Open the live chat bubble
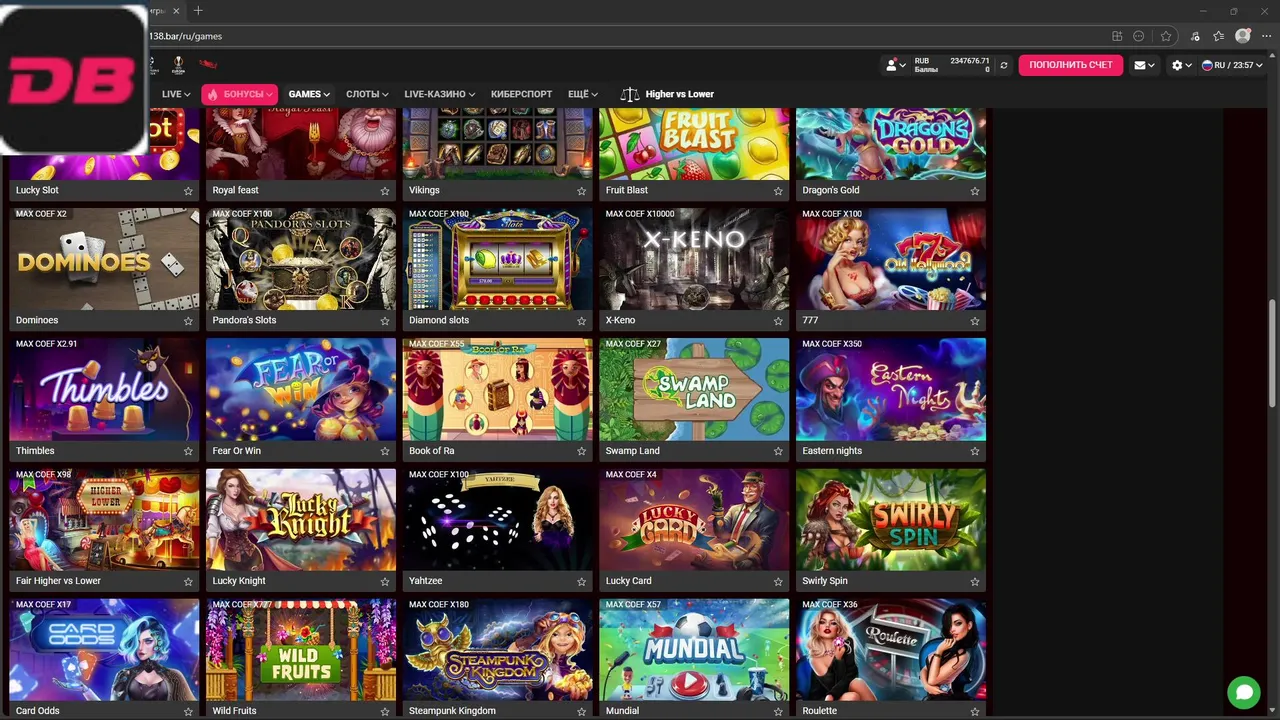The width and height of the screenshot is (1280, 720). point(1244,692)
